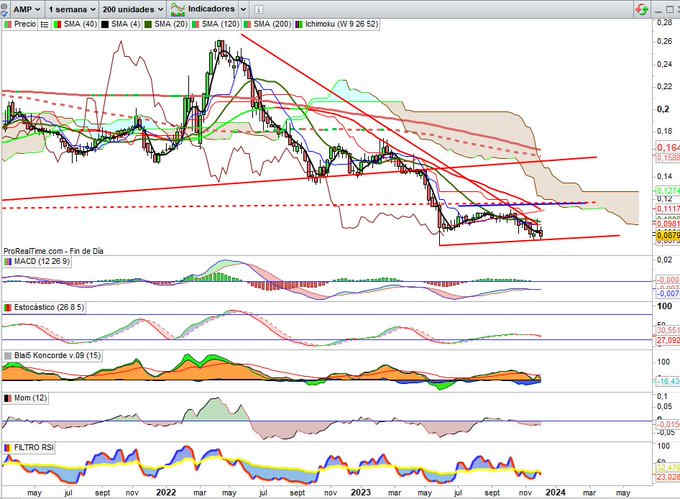
Task: Click the list icon beside Precio
Action: click(x=44, y=25)
